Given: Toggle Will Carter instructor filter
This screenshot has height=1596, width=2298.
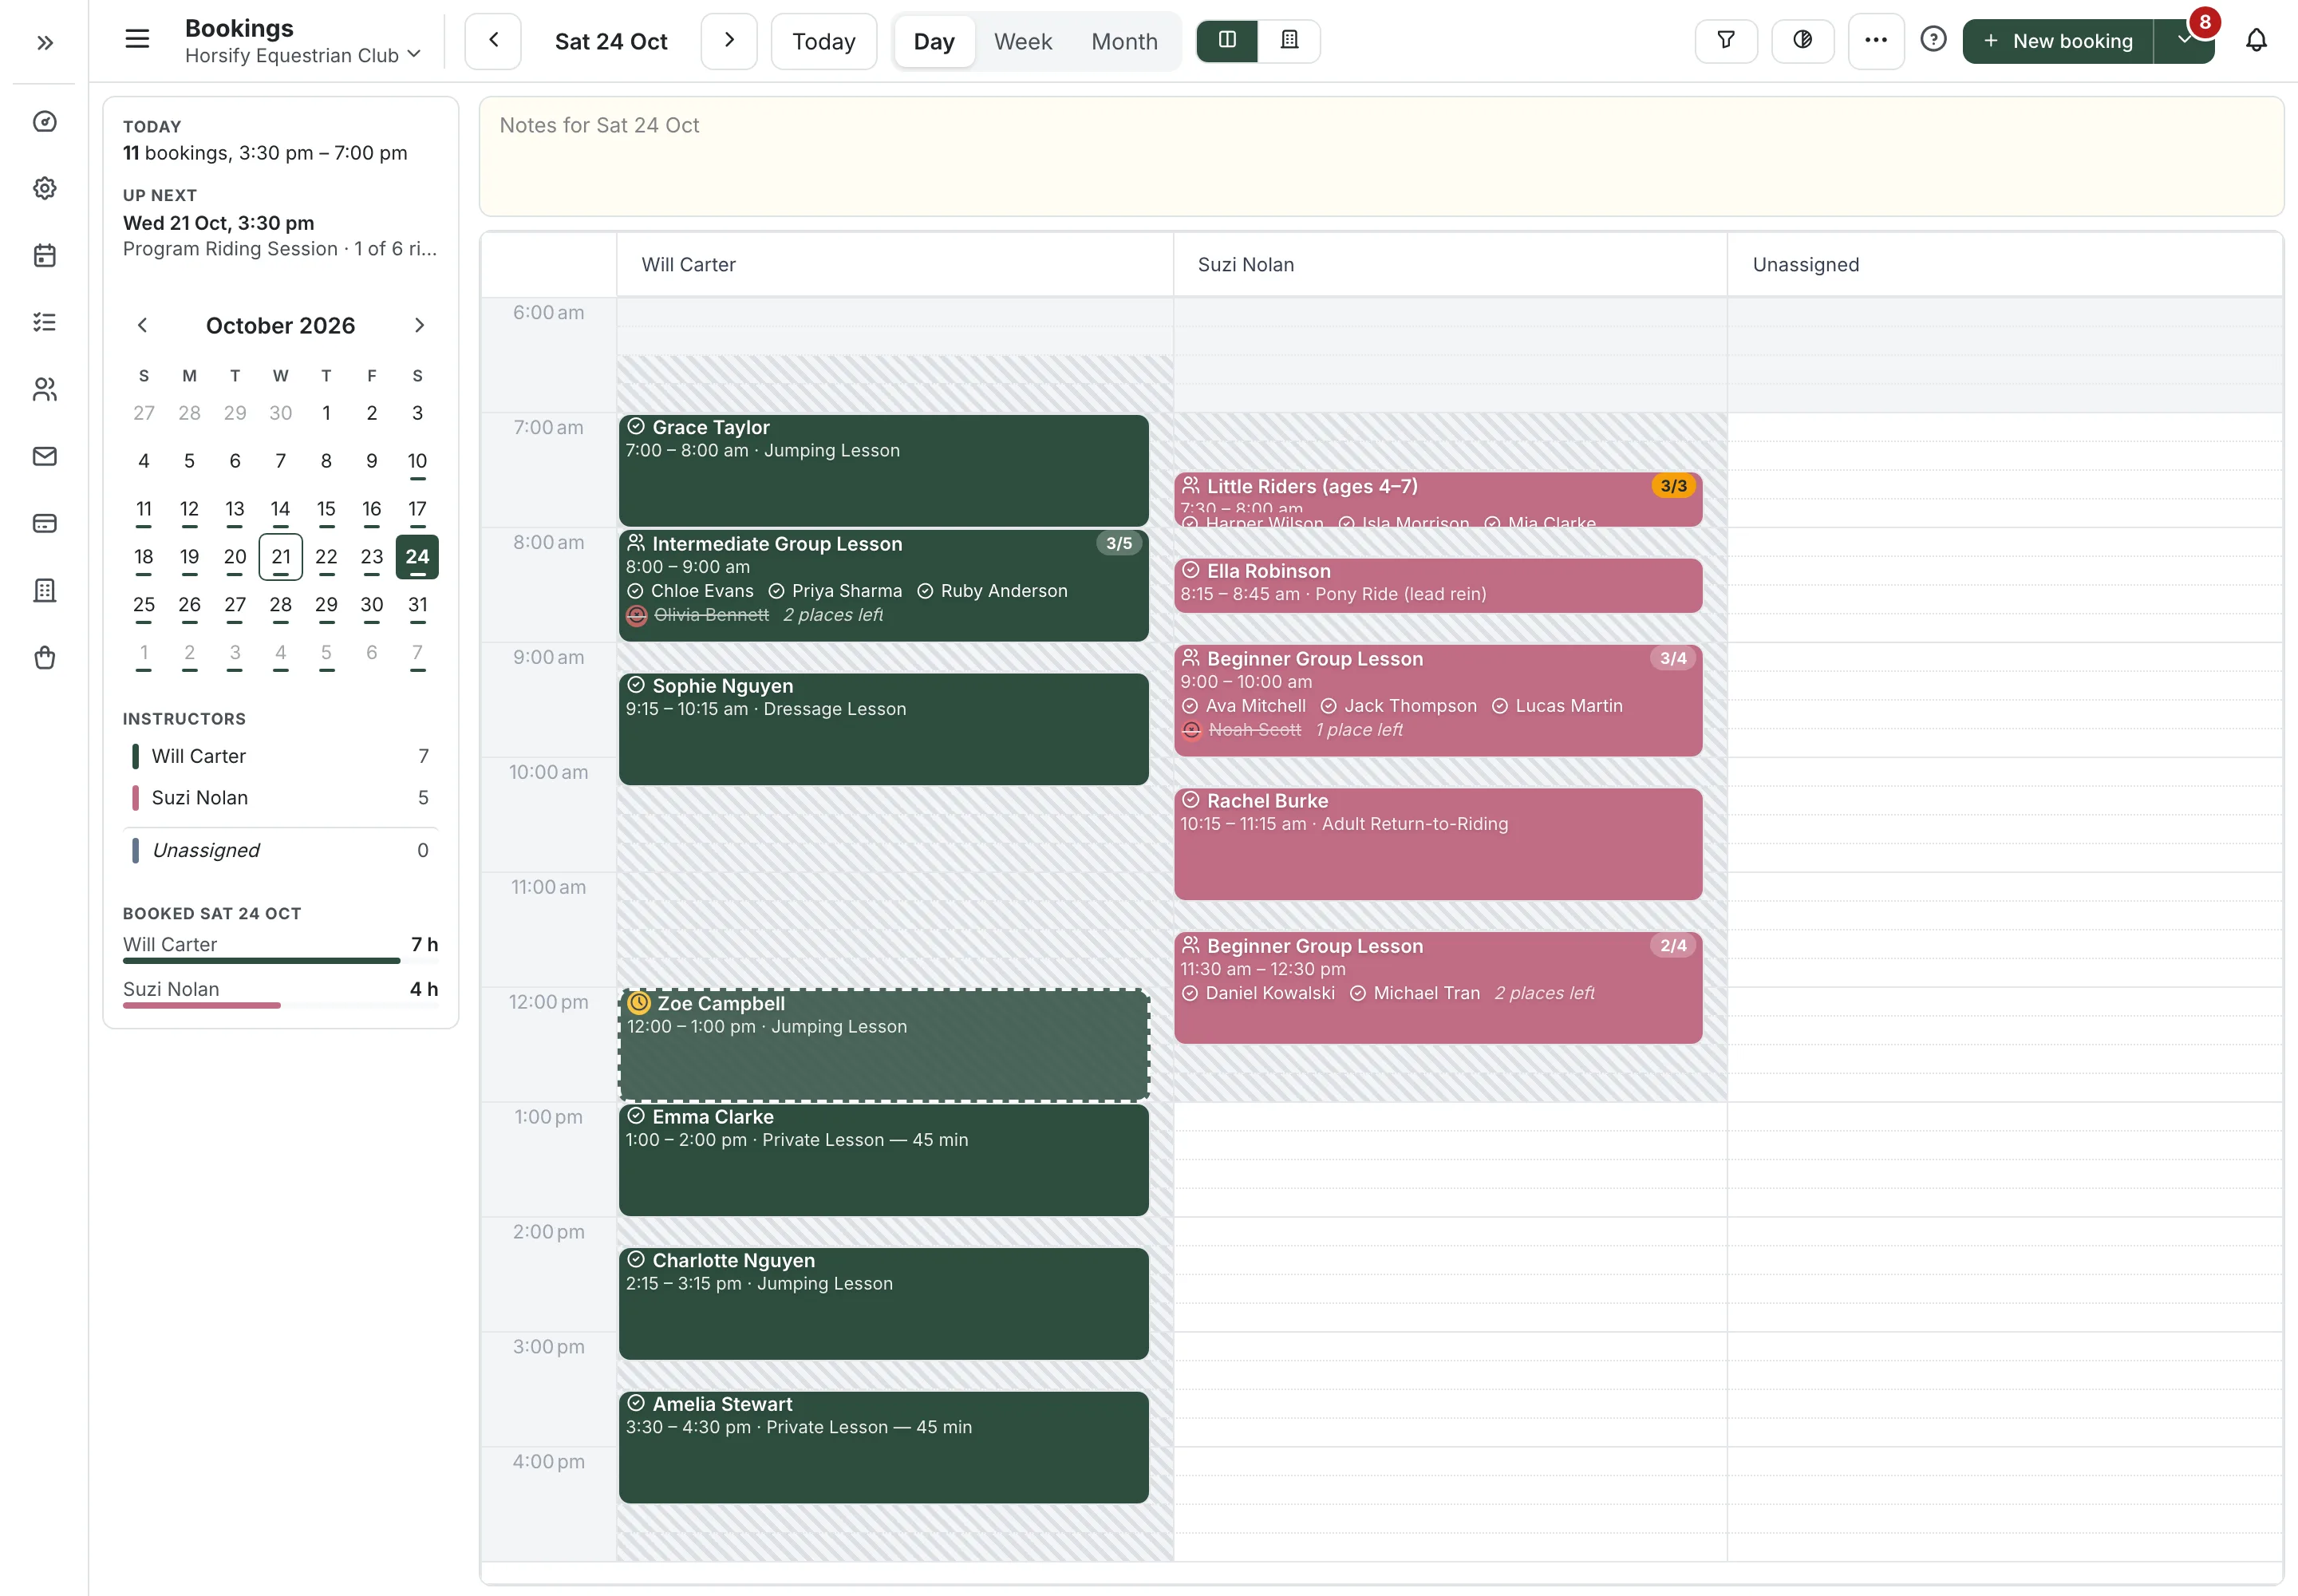Looking at the screenshot, I should click(x=281, y=756).
